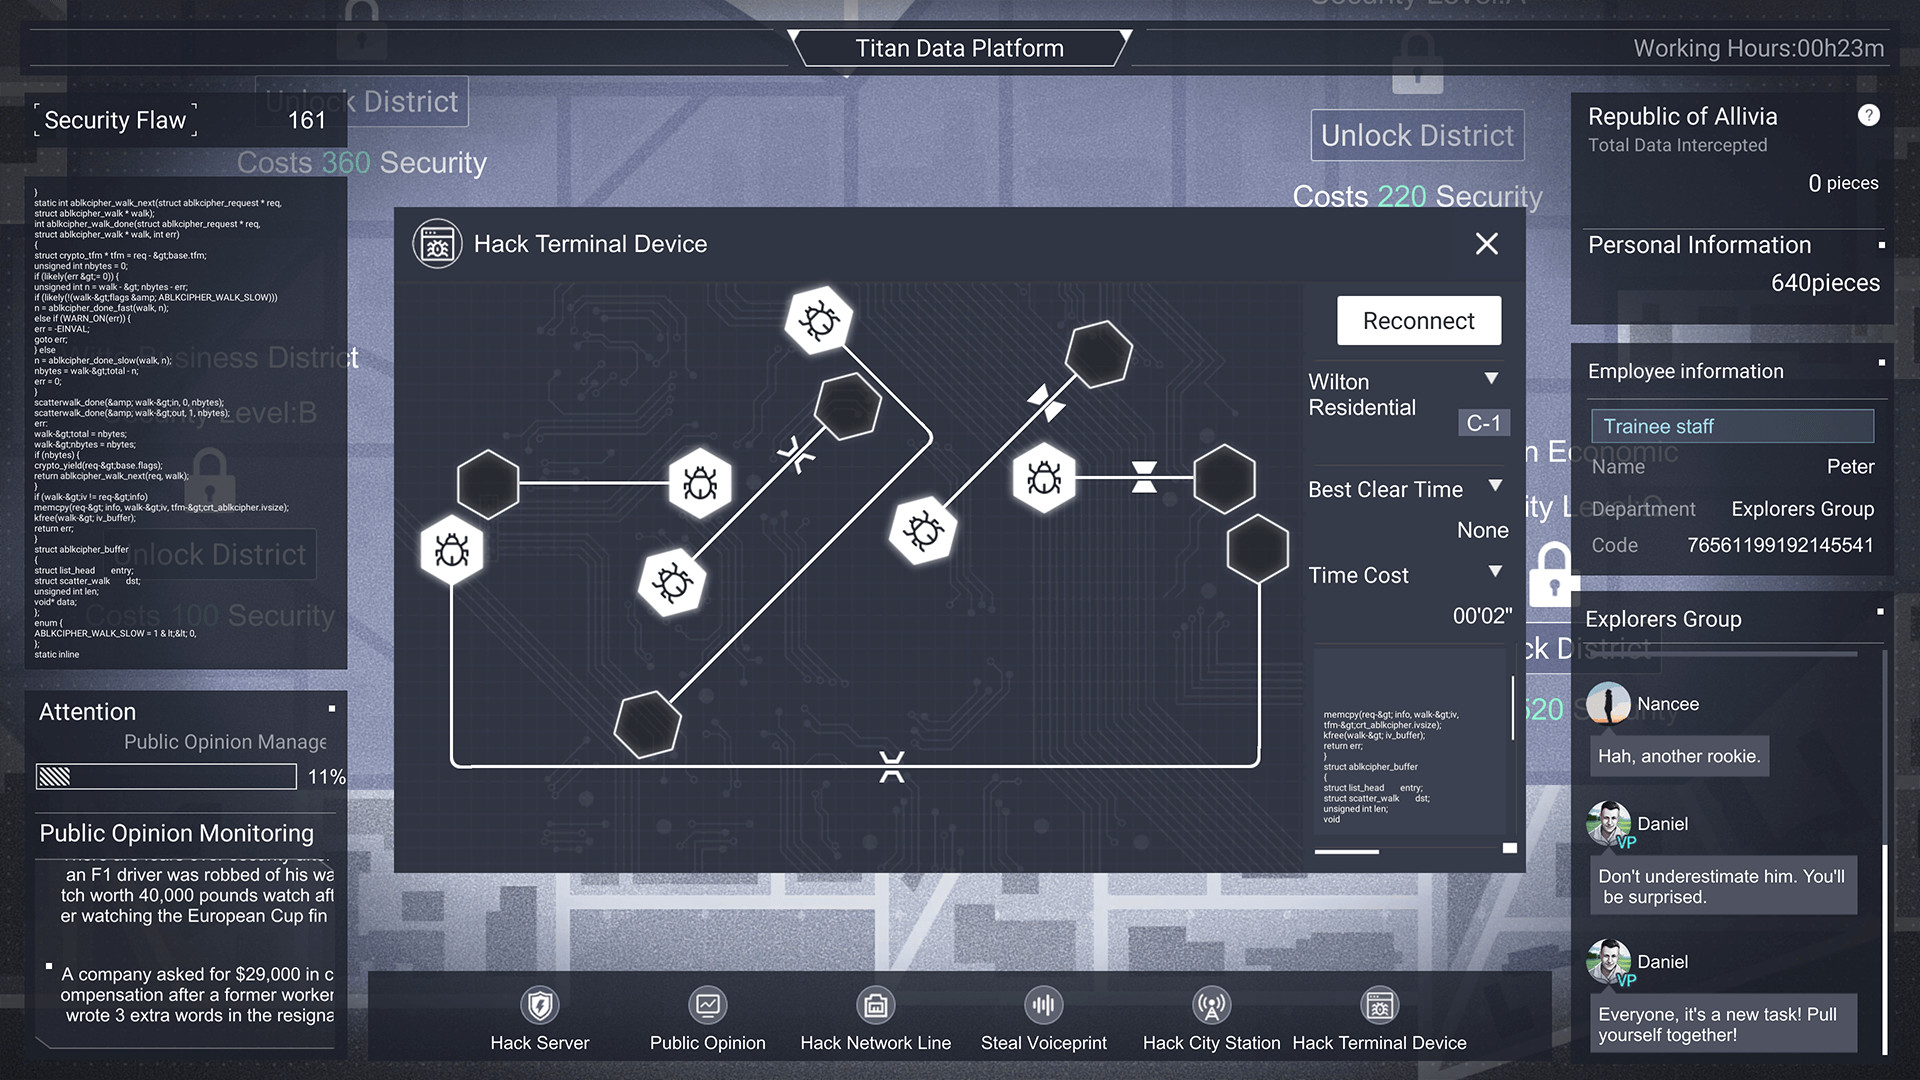Open the Public Opinion tool
This screenshot has height=1080, width=1920.
(707, 1016)
